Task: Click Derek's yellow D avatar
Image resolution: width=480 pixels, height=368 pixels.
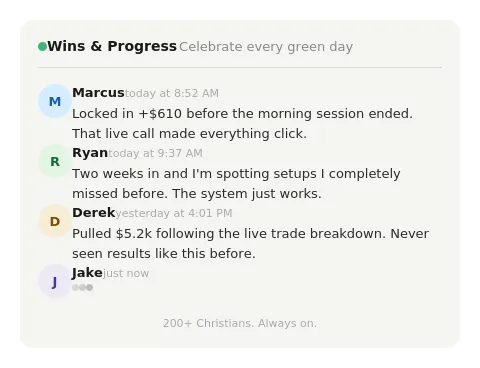Action: (55, 221)
